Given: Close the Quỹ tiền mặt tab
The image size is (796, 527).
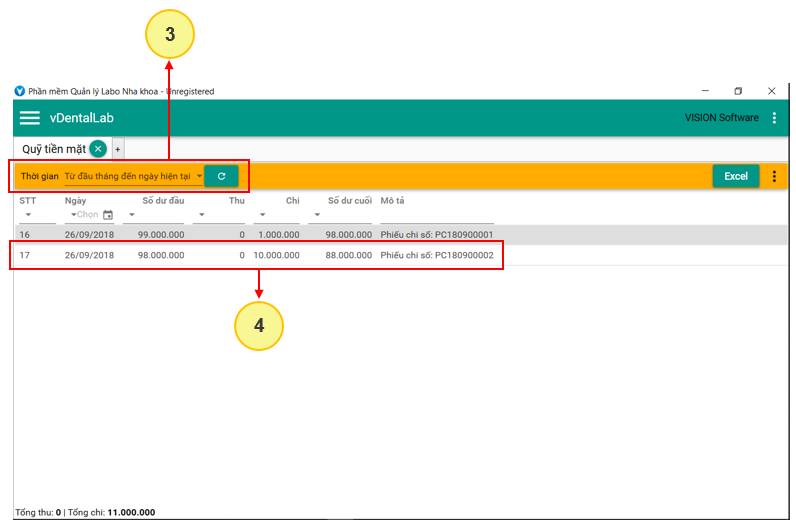Looking at the screenshot, I should [98, 149].
